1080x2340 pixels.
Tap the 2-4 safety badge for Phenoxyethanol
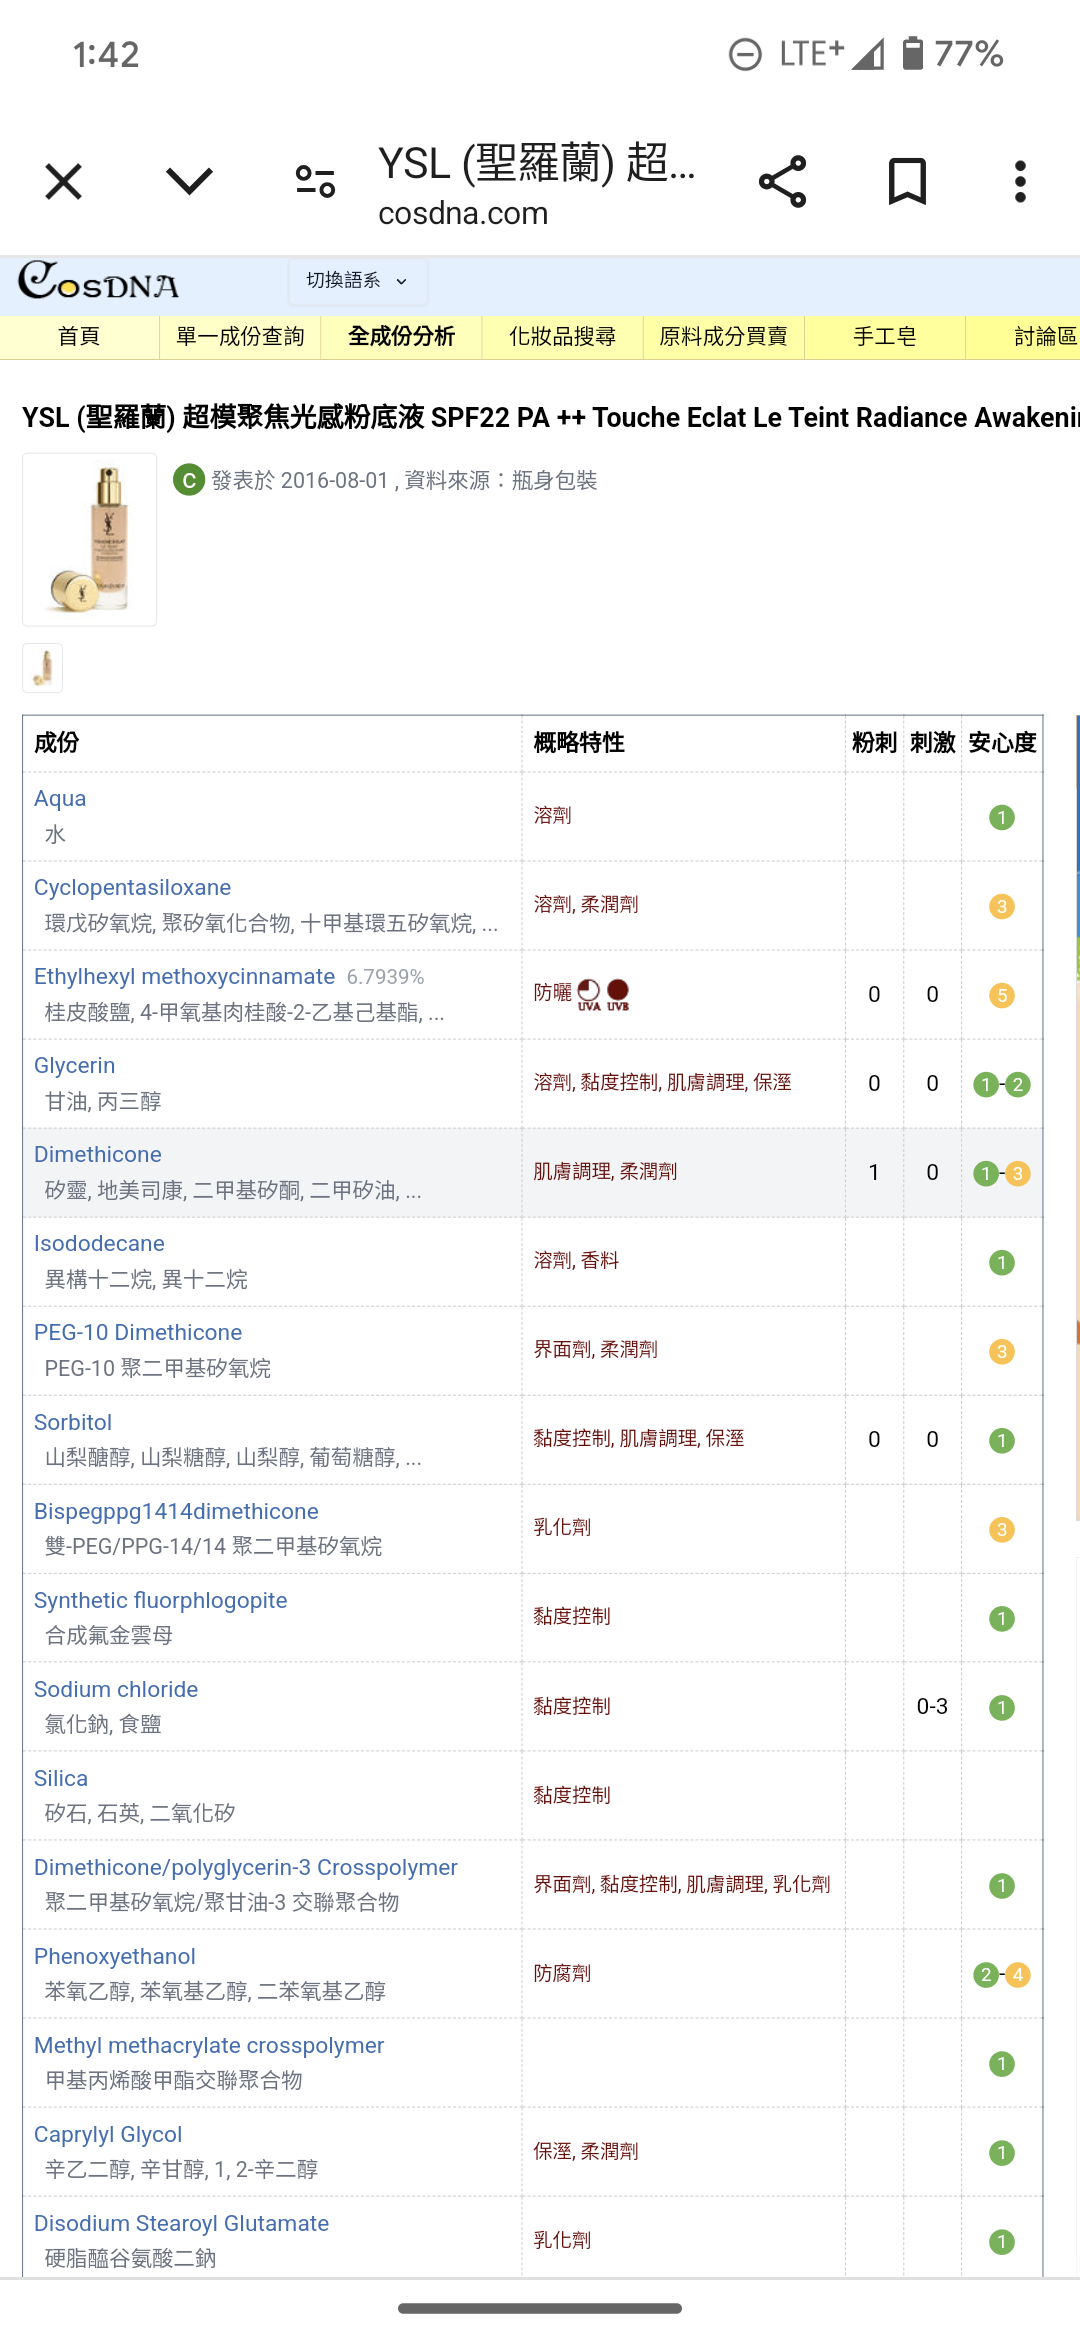1002,1975
